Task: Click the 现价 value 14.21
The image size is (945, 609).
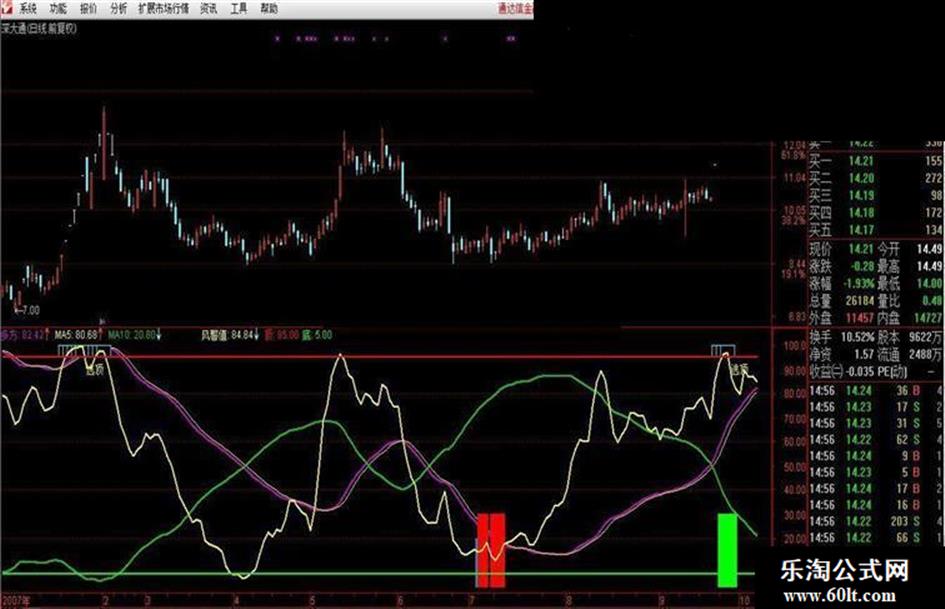Action: pyautogui.click(x=861, y=249)
